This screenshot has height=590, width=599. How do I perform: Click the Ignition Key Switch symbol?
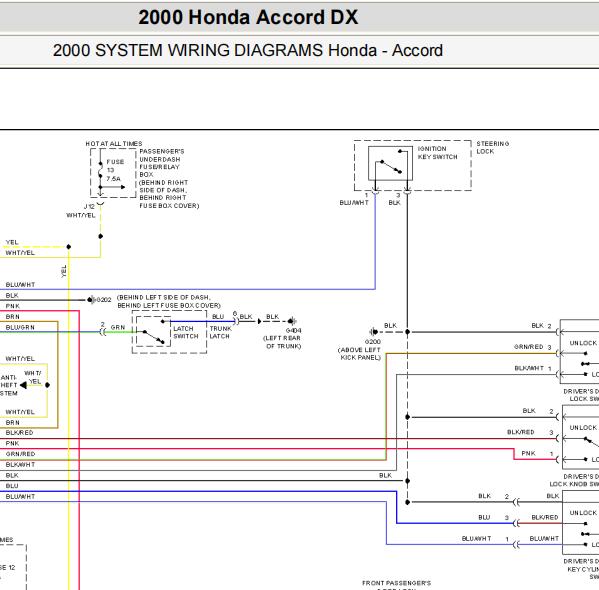(x=390, y=164)
